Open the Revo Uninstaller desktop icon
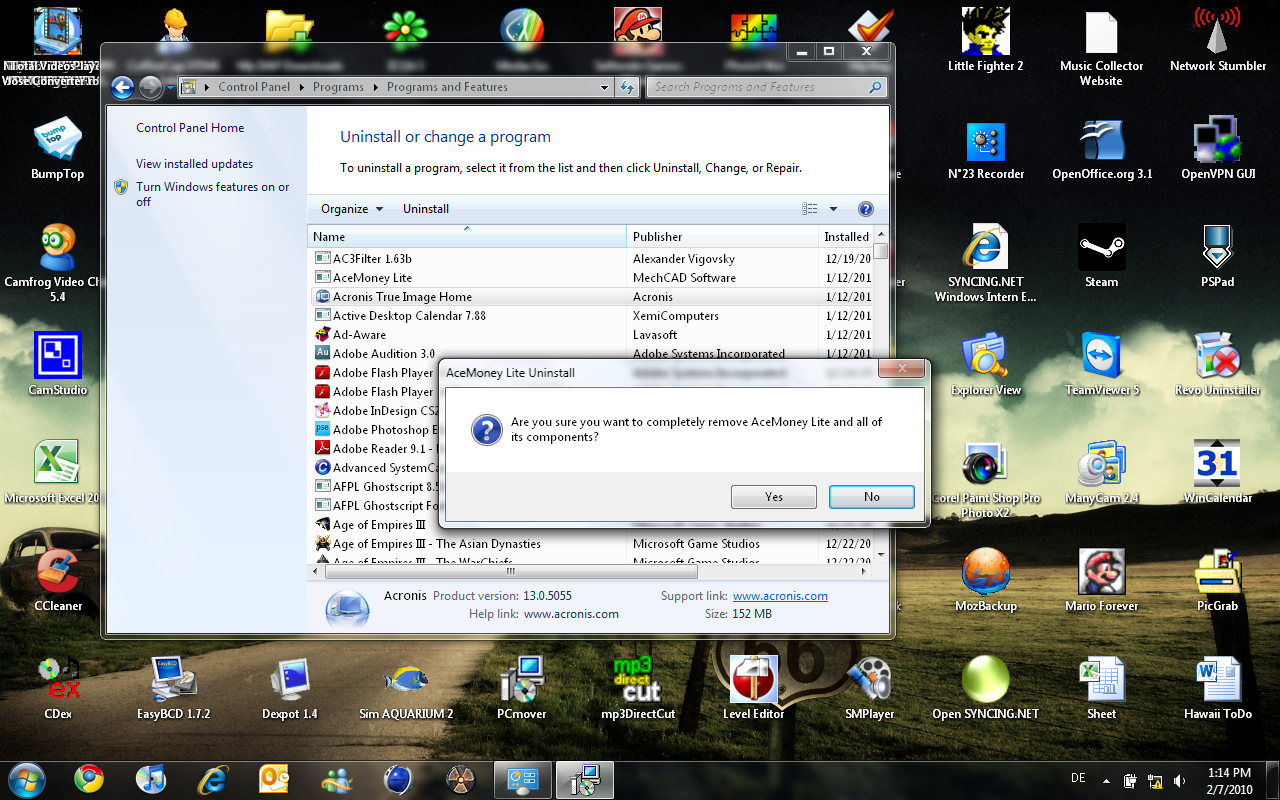Screen dimensions: 1280x800 (x=1217, y=358)
